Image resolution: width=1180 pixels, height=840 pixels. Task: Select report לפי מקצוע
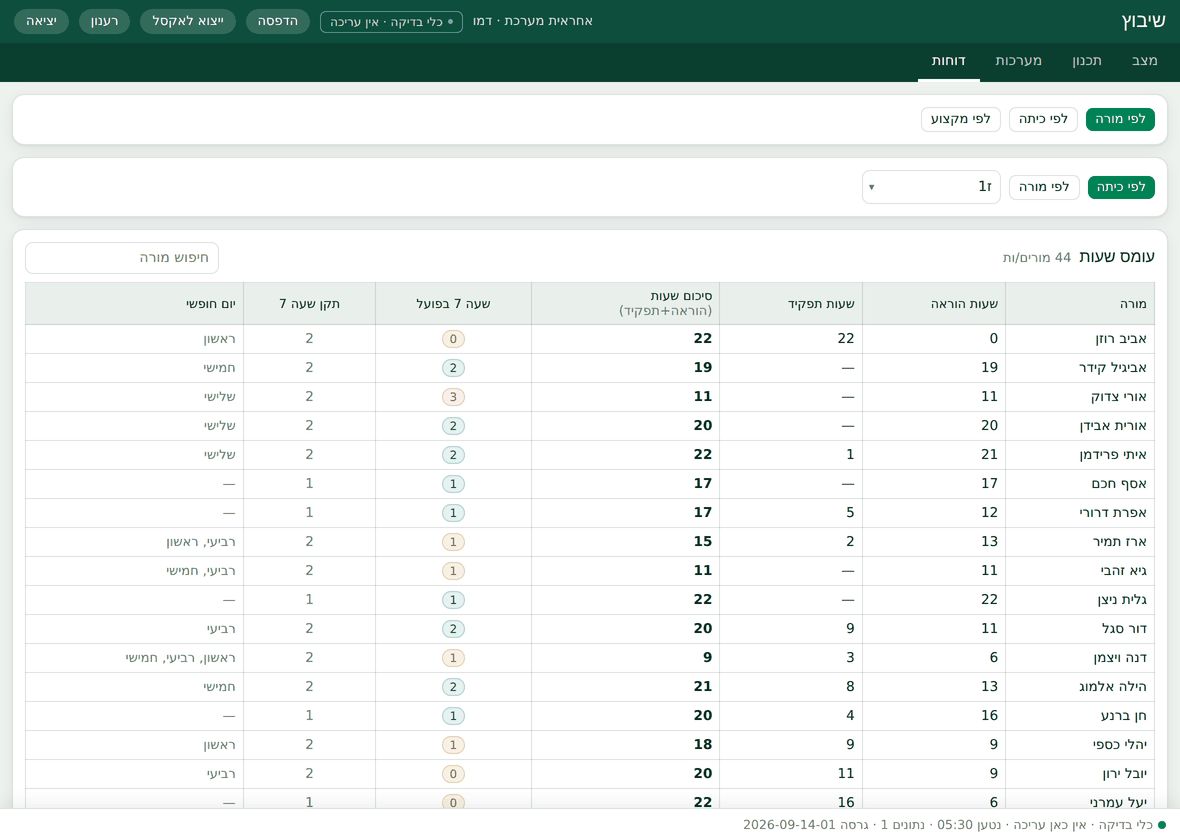pyautogui.click(x=960, y=119)
